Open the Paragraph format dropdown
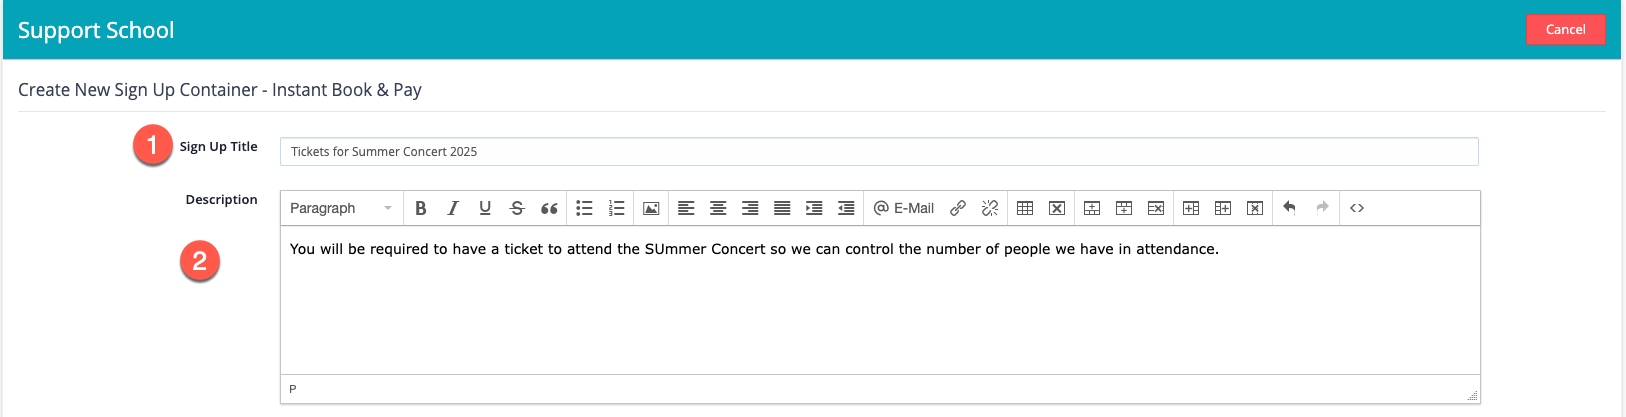Viewport: 1626px width, 417px height. pyautogui.click(x=341, y=208)
